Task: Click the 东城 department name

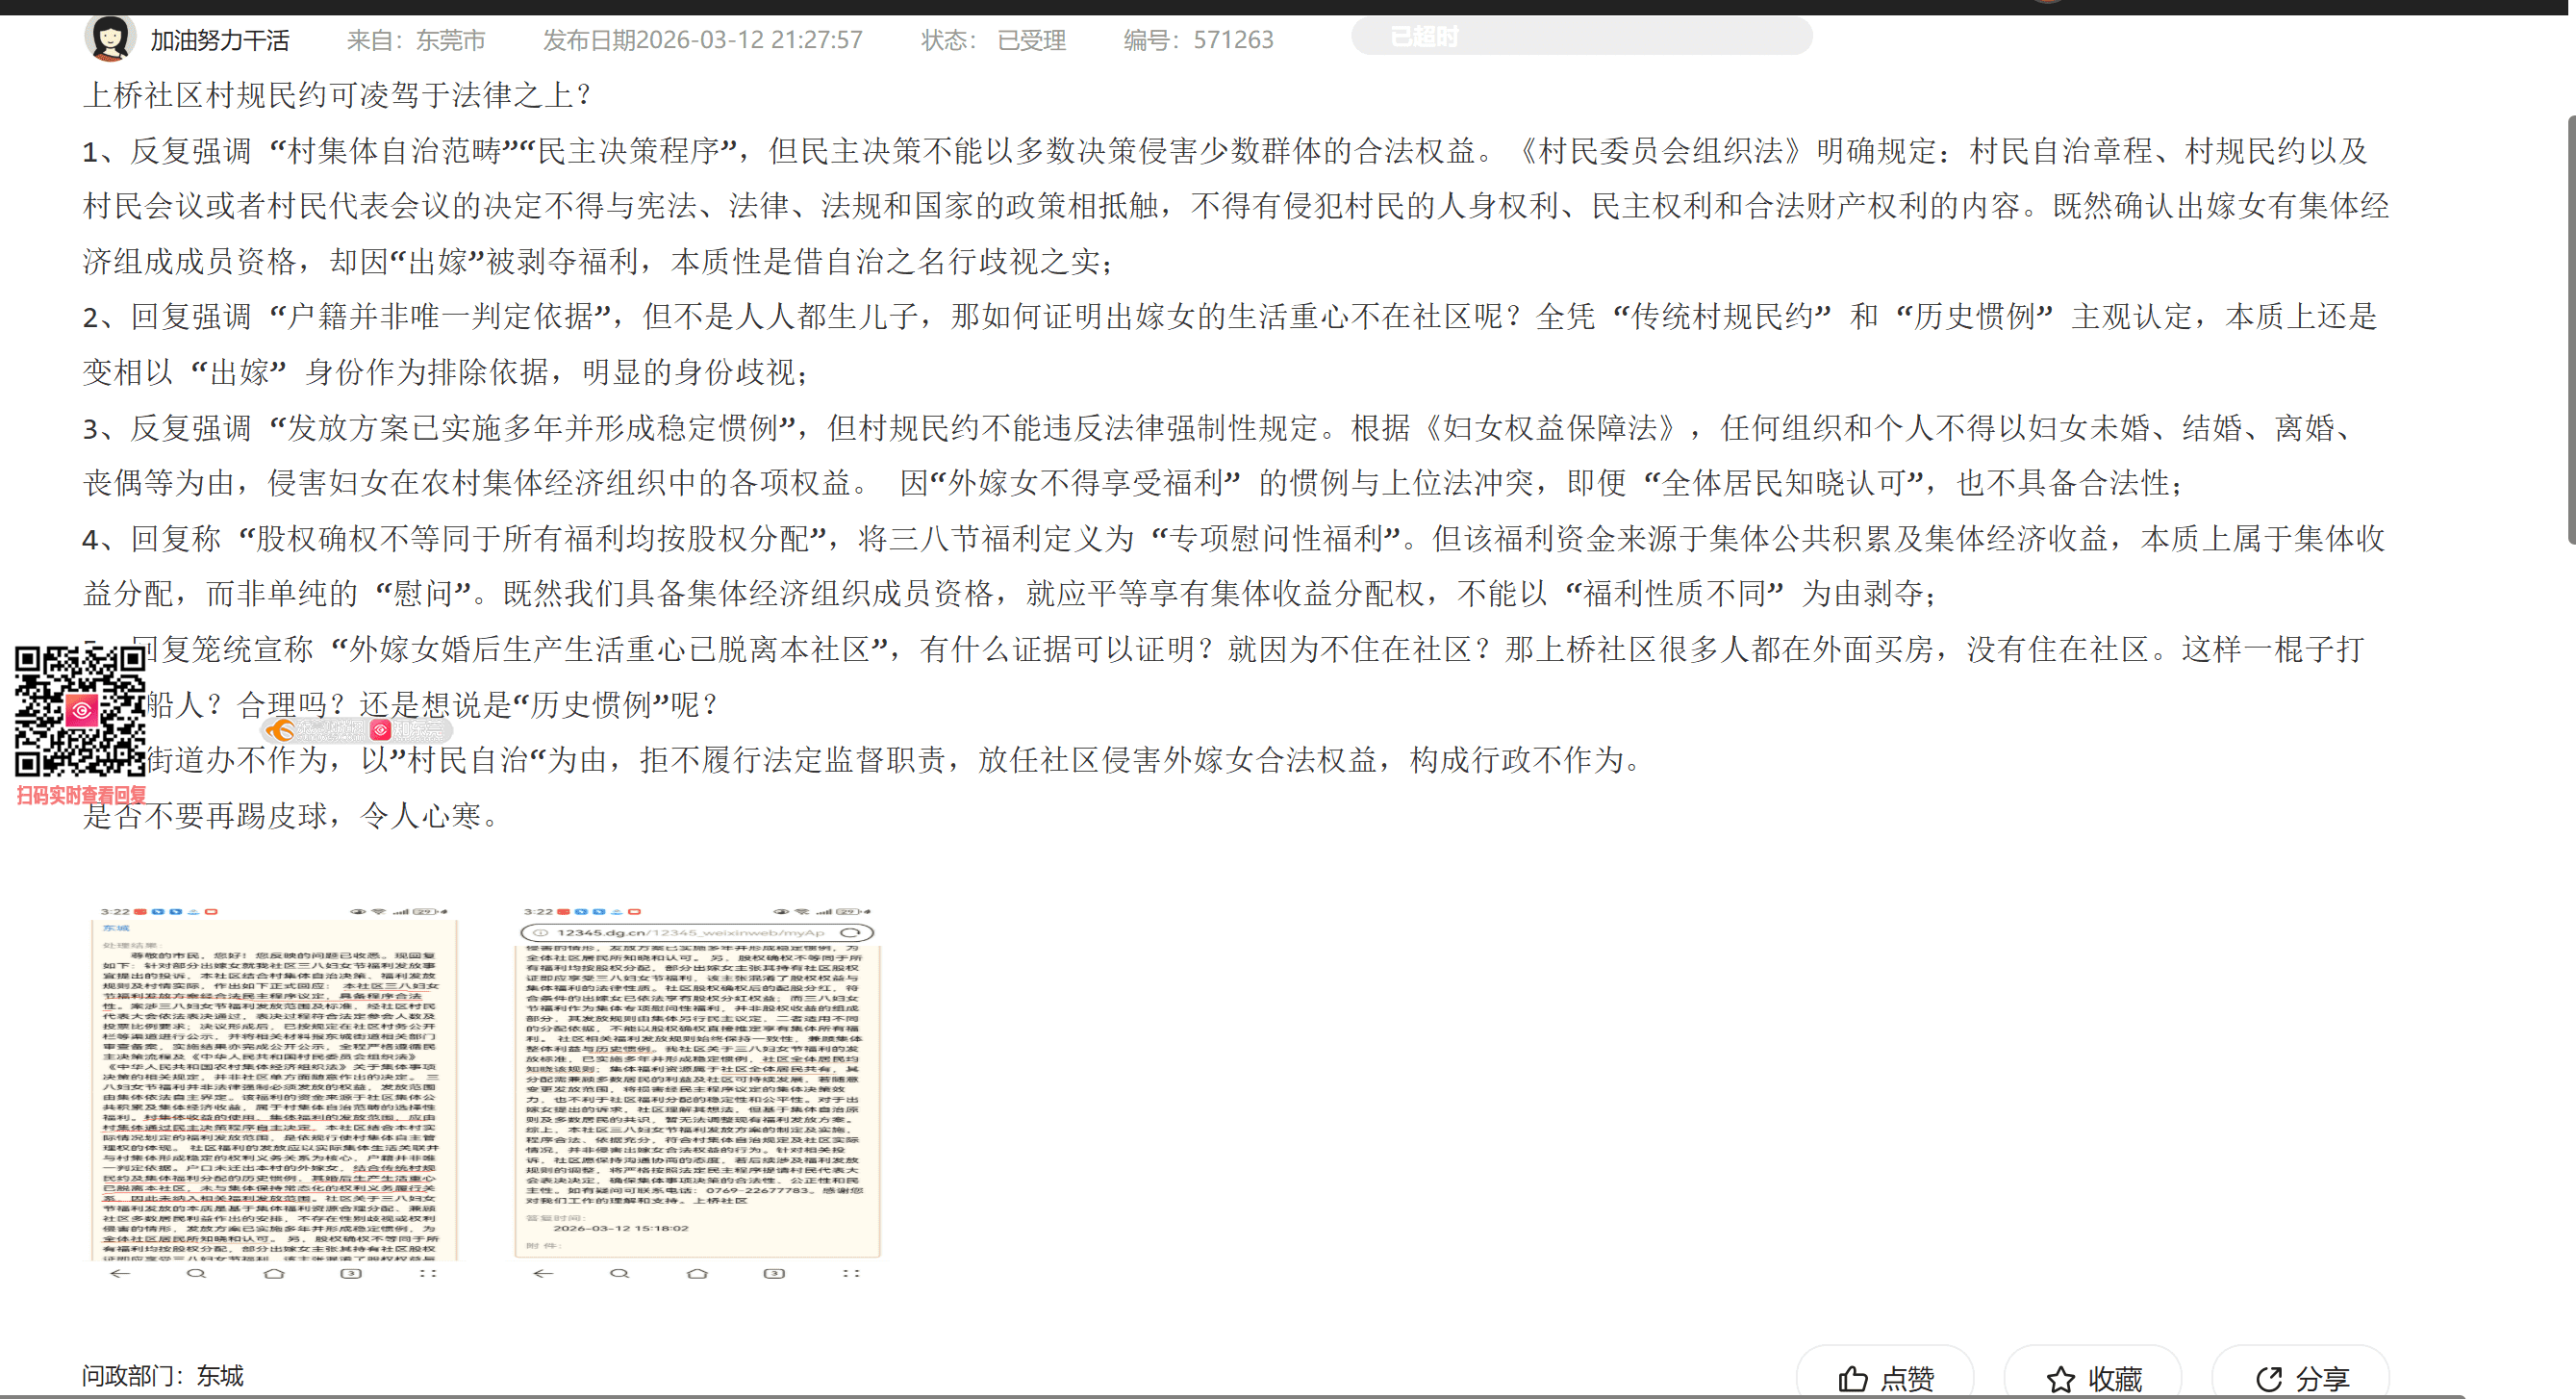Action: 220,1375
